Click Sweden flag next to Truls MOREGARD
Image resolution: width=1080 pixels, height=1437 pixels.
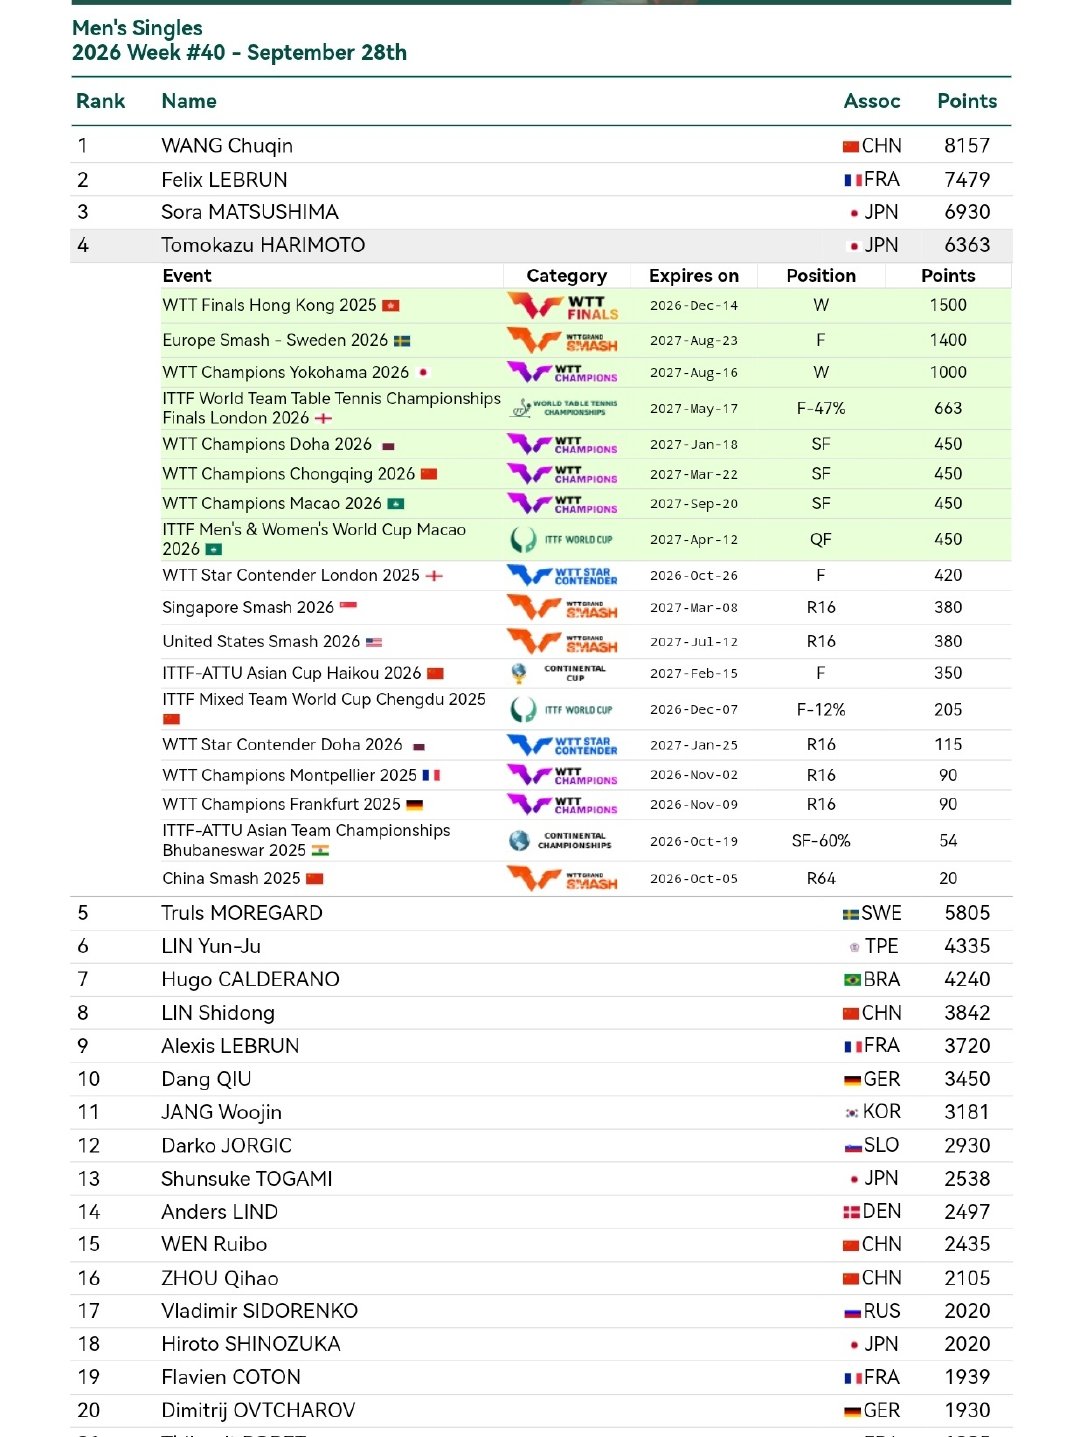(851, 914)
